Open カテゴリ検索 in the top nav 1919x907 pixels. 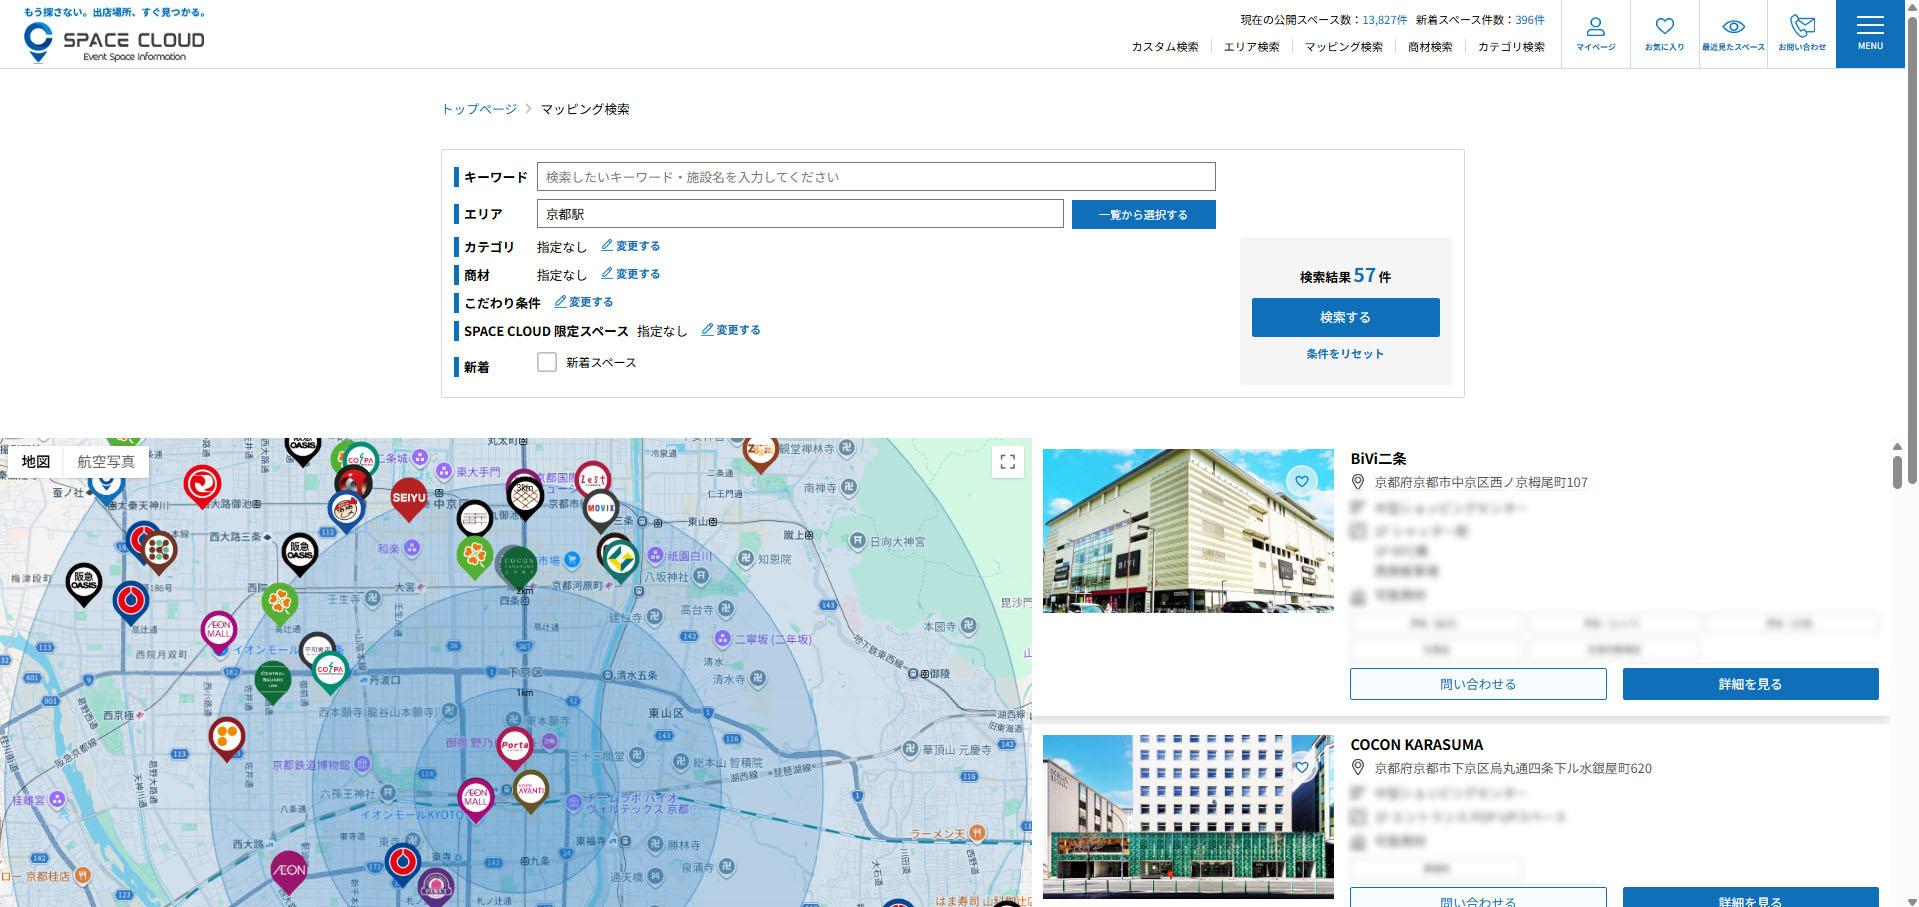coord(1511,47)
